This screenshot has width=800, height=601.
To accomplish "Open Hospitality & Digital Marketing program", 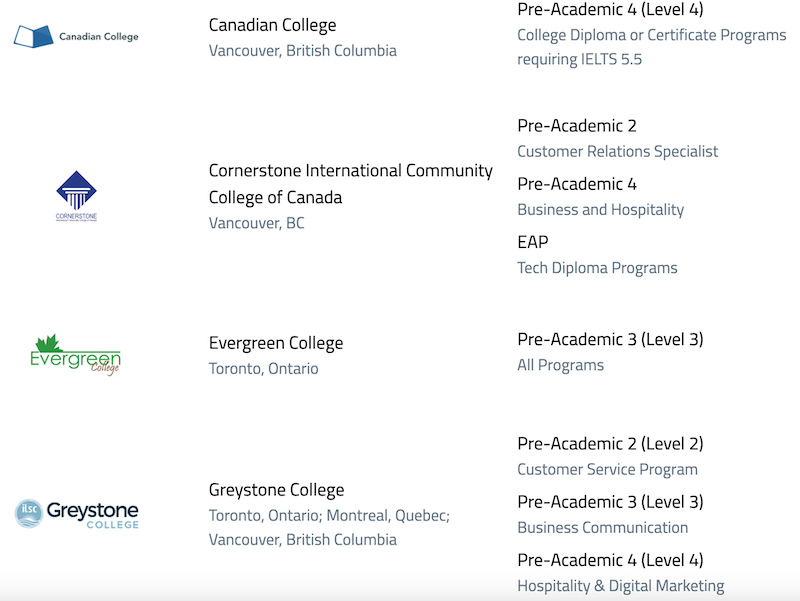I will [620, 586].
